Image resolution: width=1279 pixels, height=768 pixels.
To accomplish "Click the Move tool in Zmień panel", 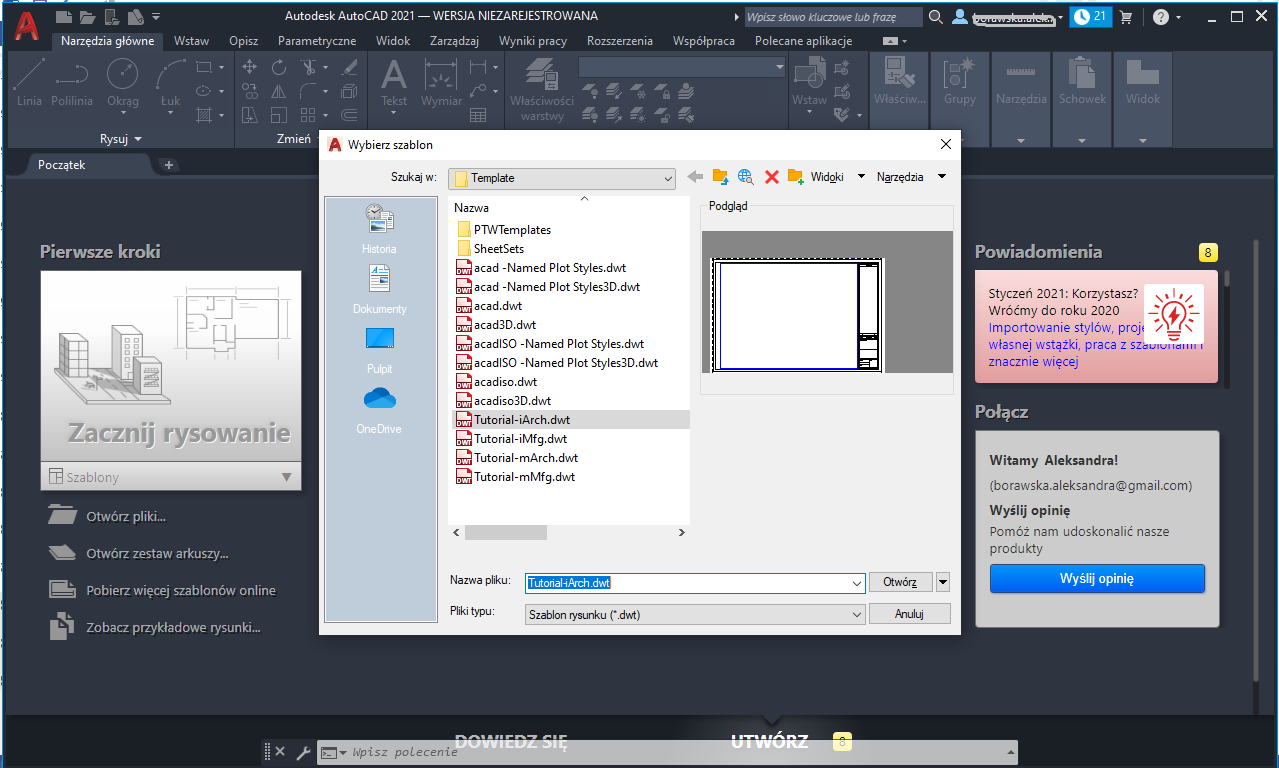I will tap(250, 67).
